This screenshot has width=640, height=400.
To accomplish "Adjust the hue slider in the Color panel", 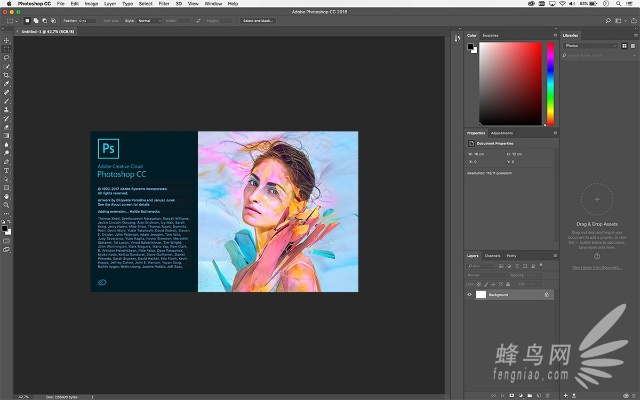I will point(550,83).
